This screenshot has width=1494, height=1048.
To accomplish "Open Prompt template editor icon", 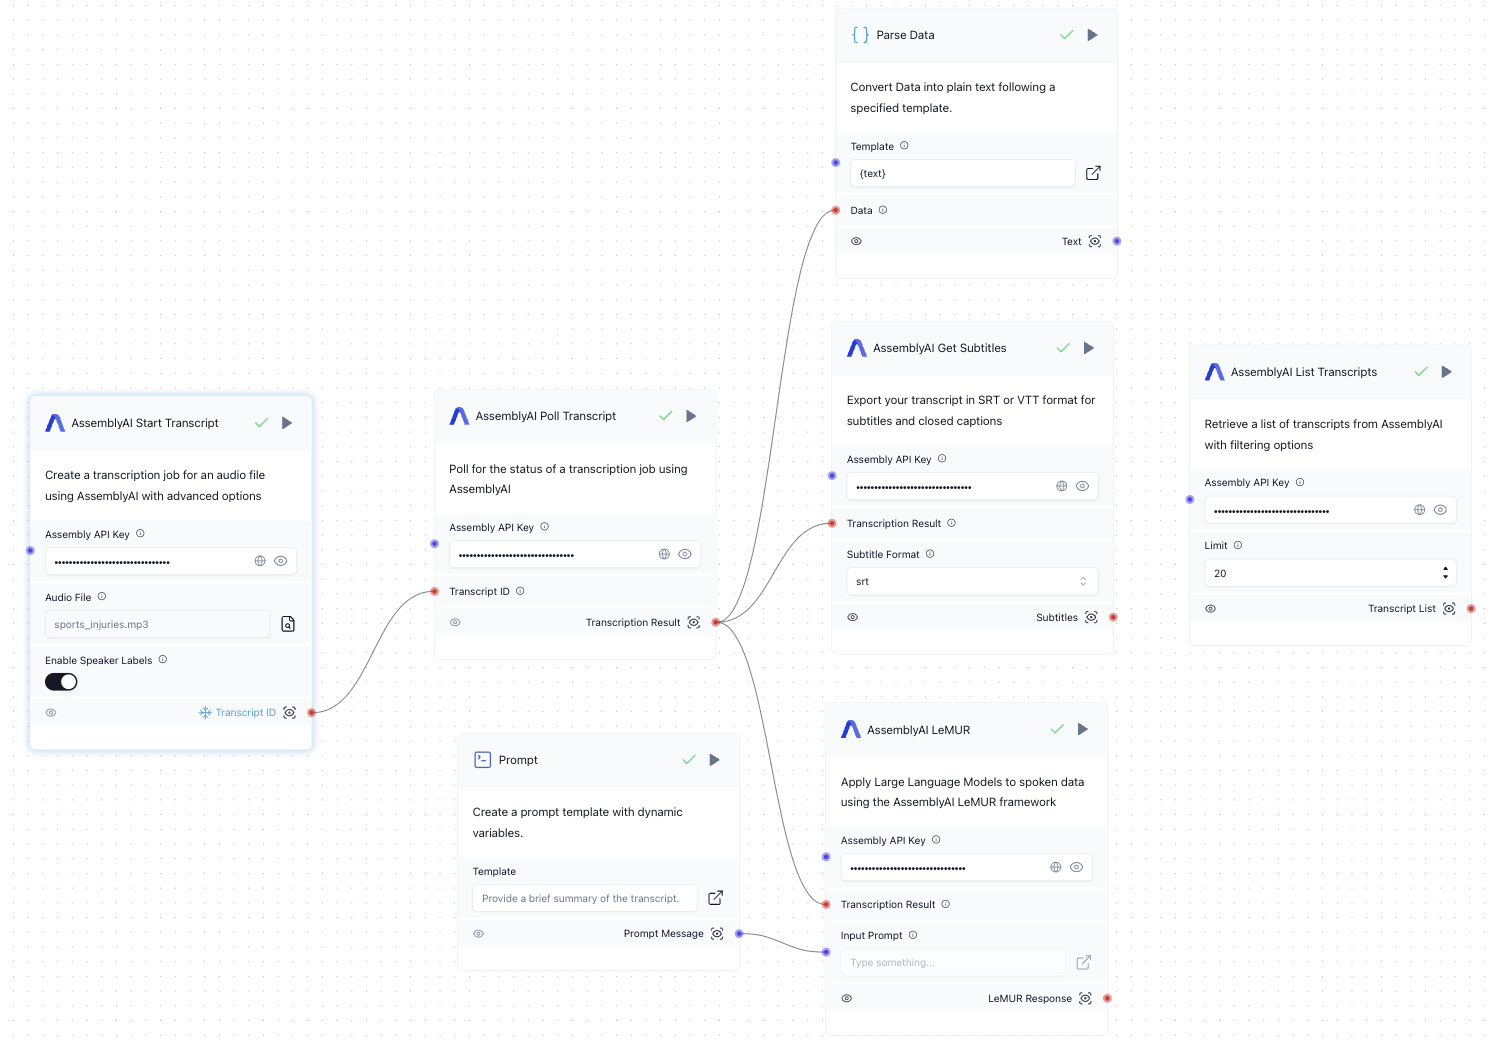I will (x=715, y=898).
